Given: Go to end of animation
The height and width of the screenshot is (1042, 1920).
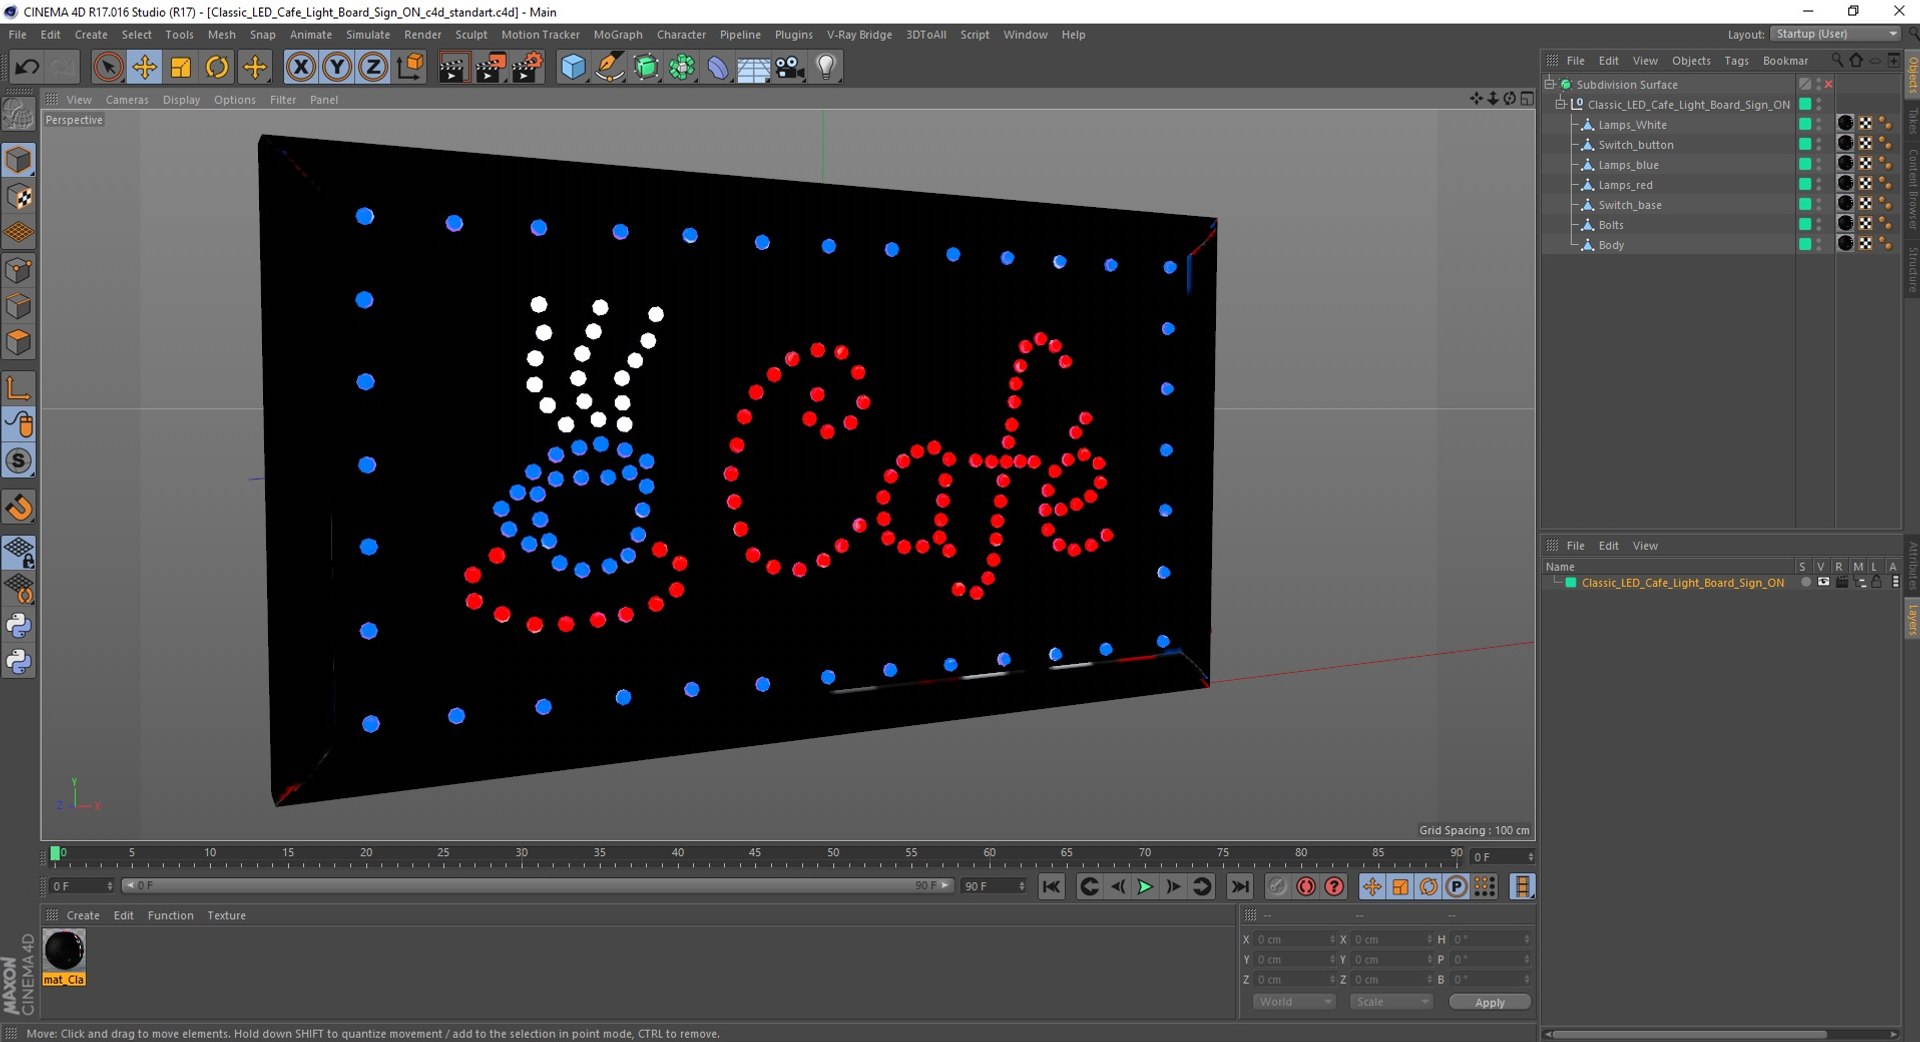Looking at the screenshot, I should pyautogui.click(x=1240, y=887).
